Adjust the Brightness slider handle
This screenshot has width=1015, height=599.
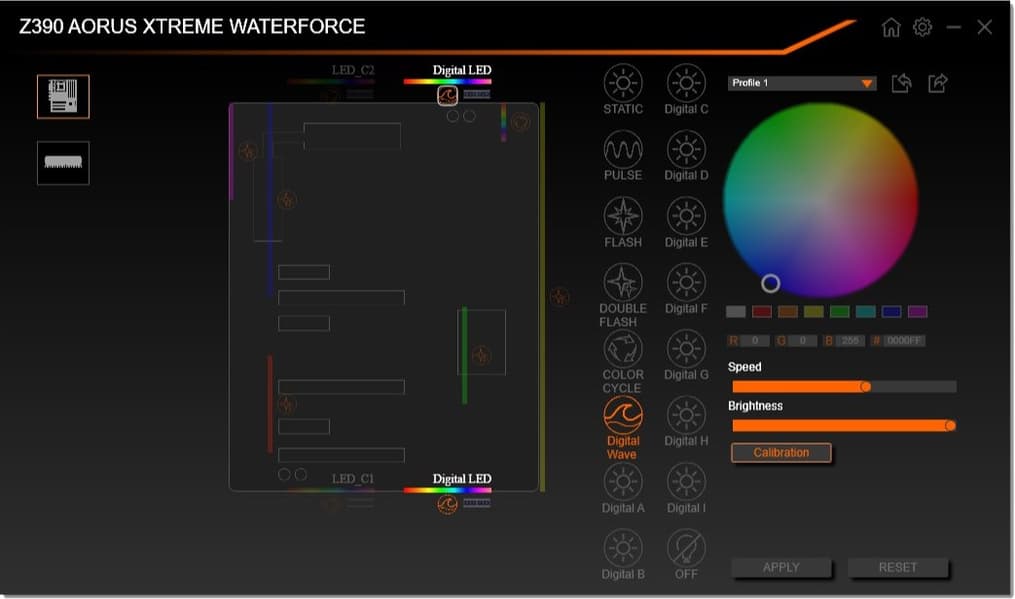(950, 425)
